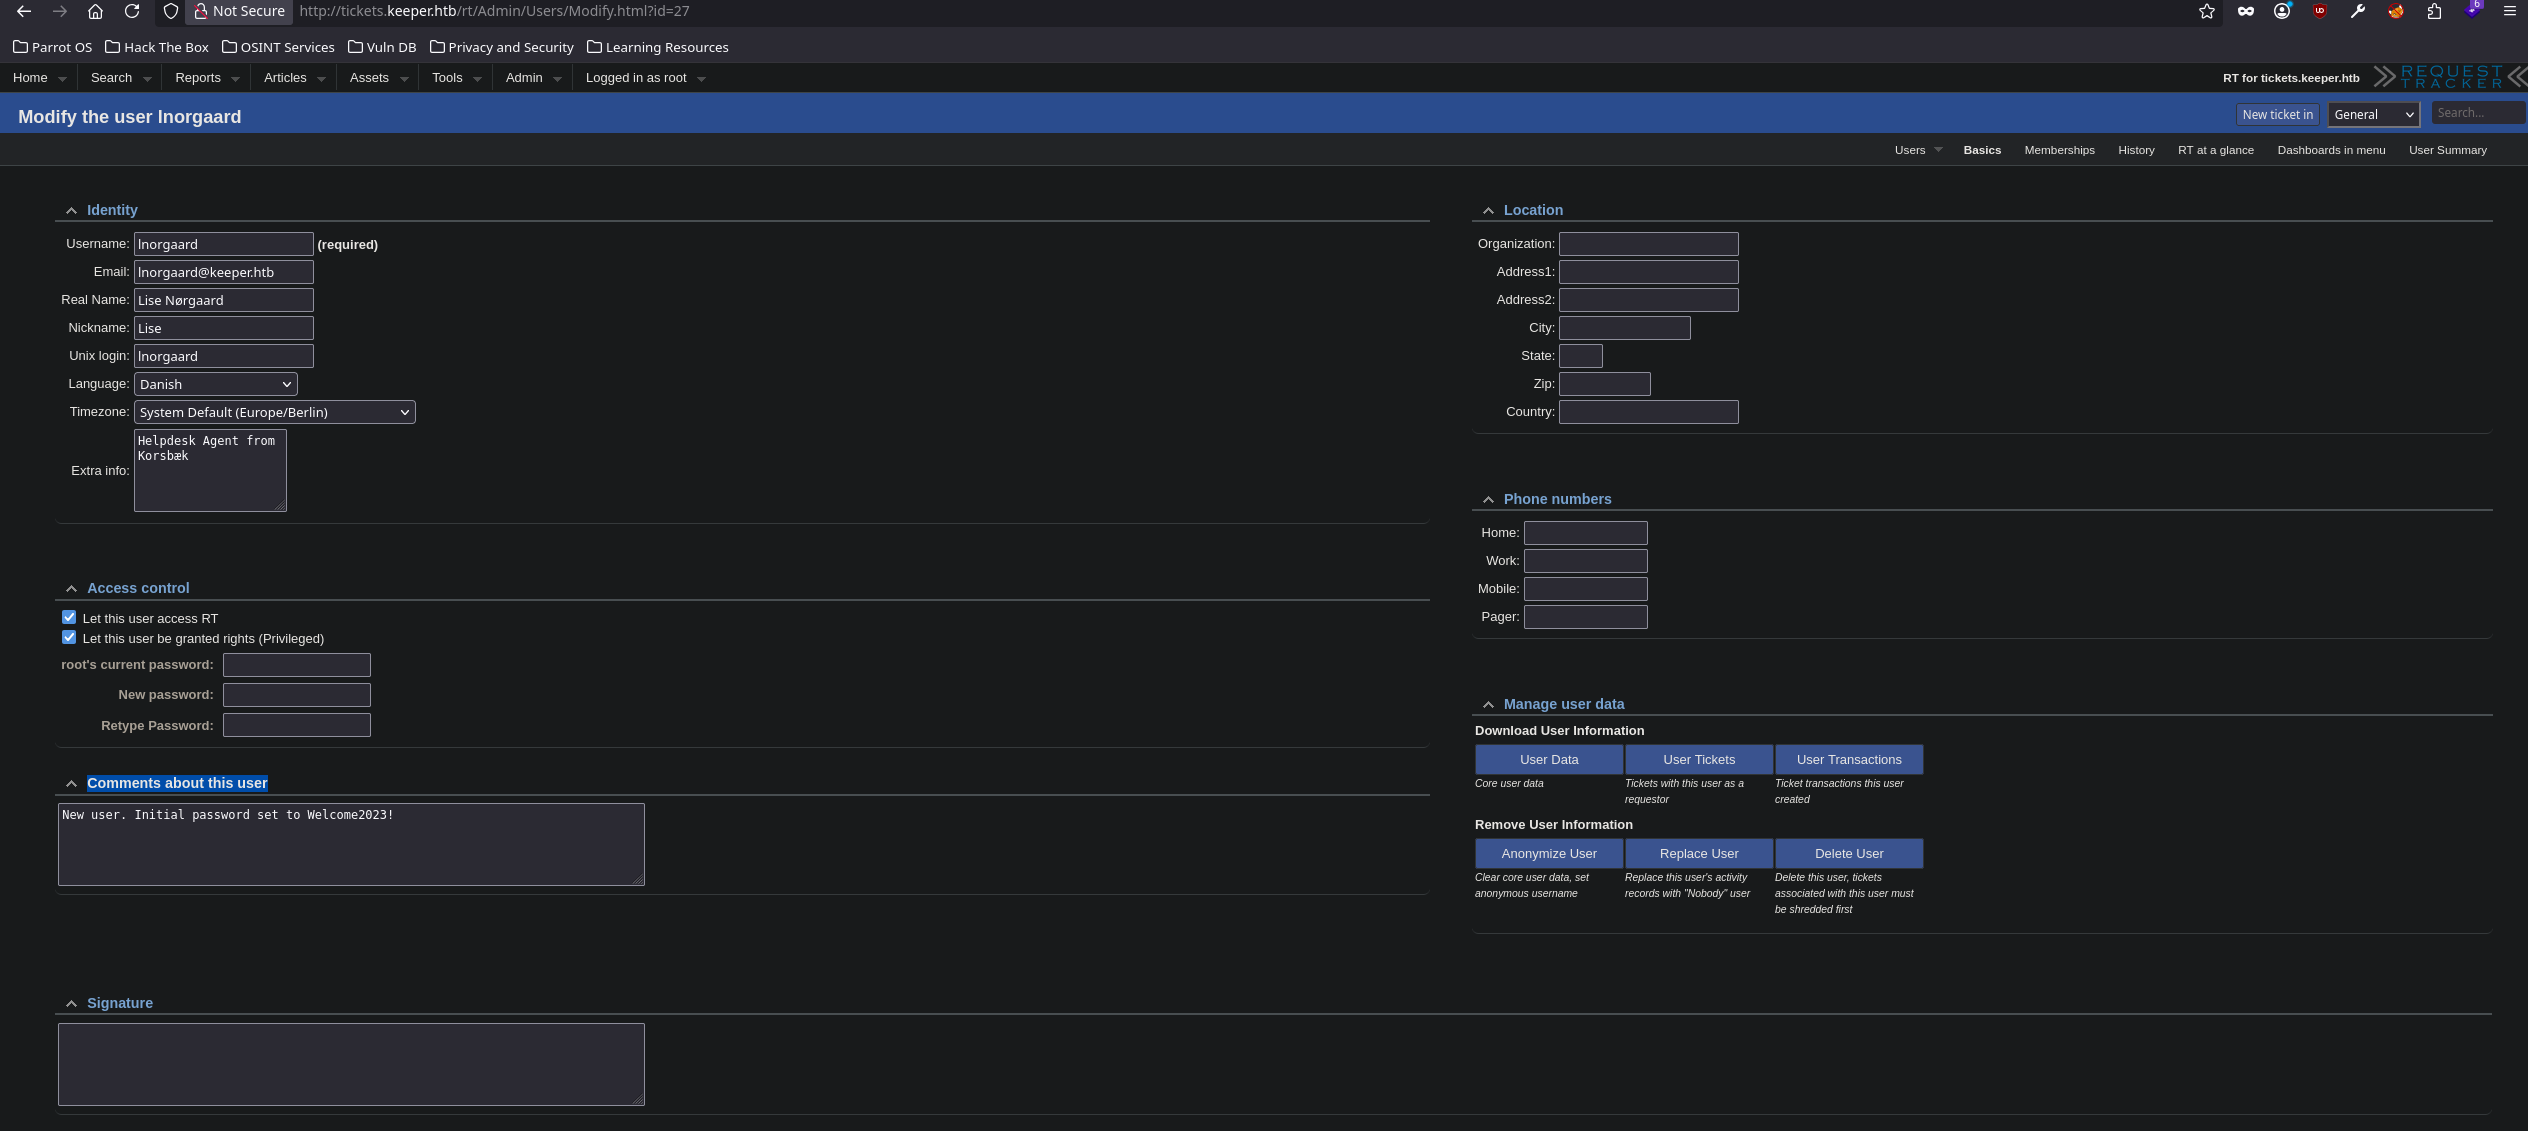Focus the New password field
2528x1131 pixels.
pos(297,695)
